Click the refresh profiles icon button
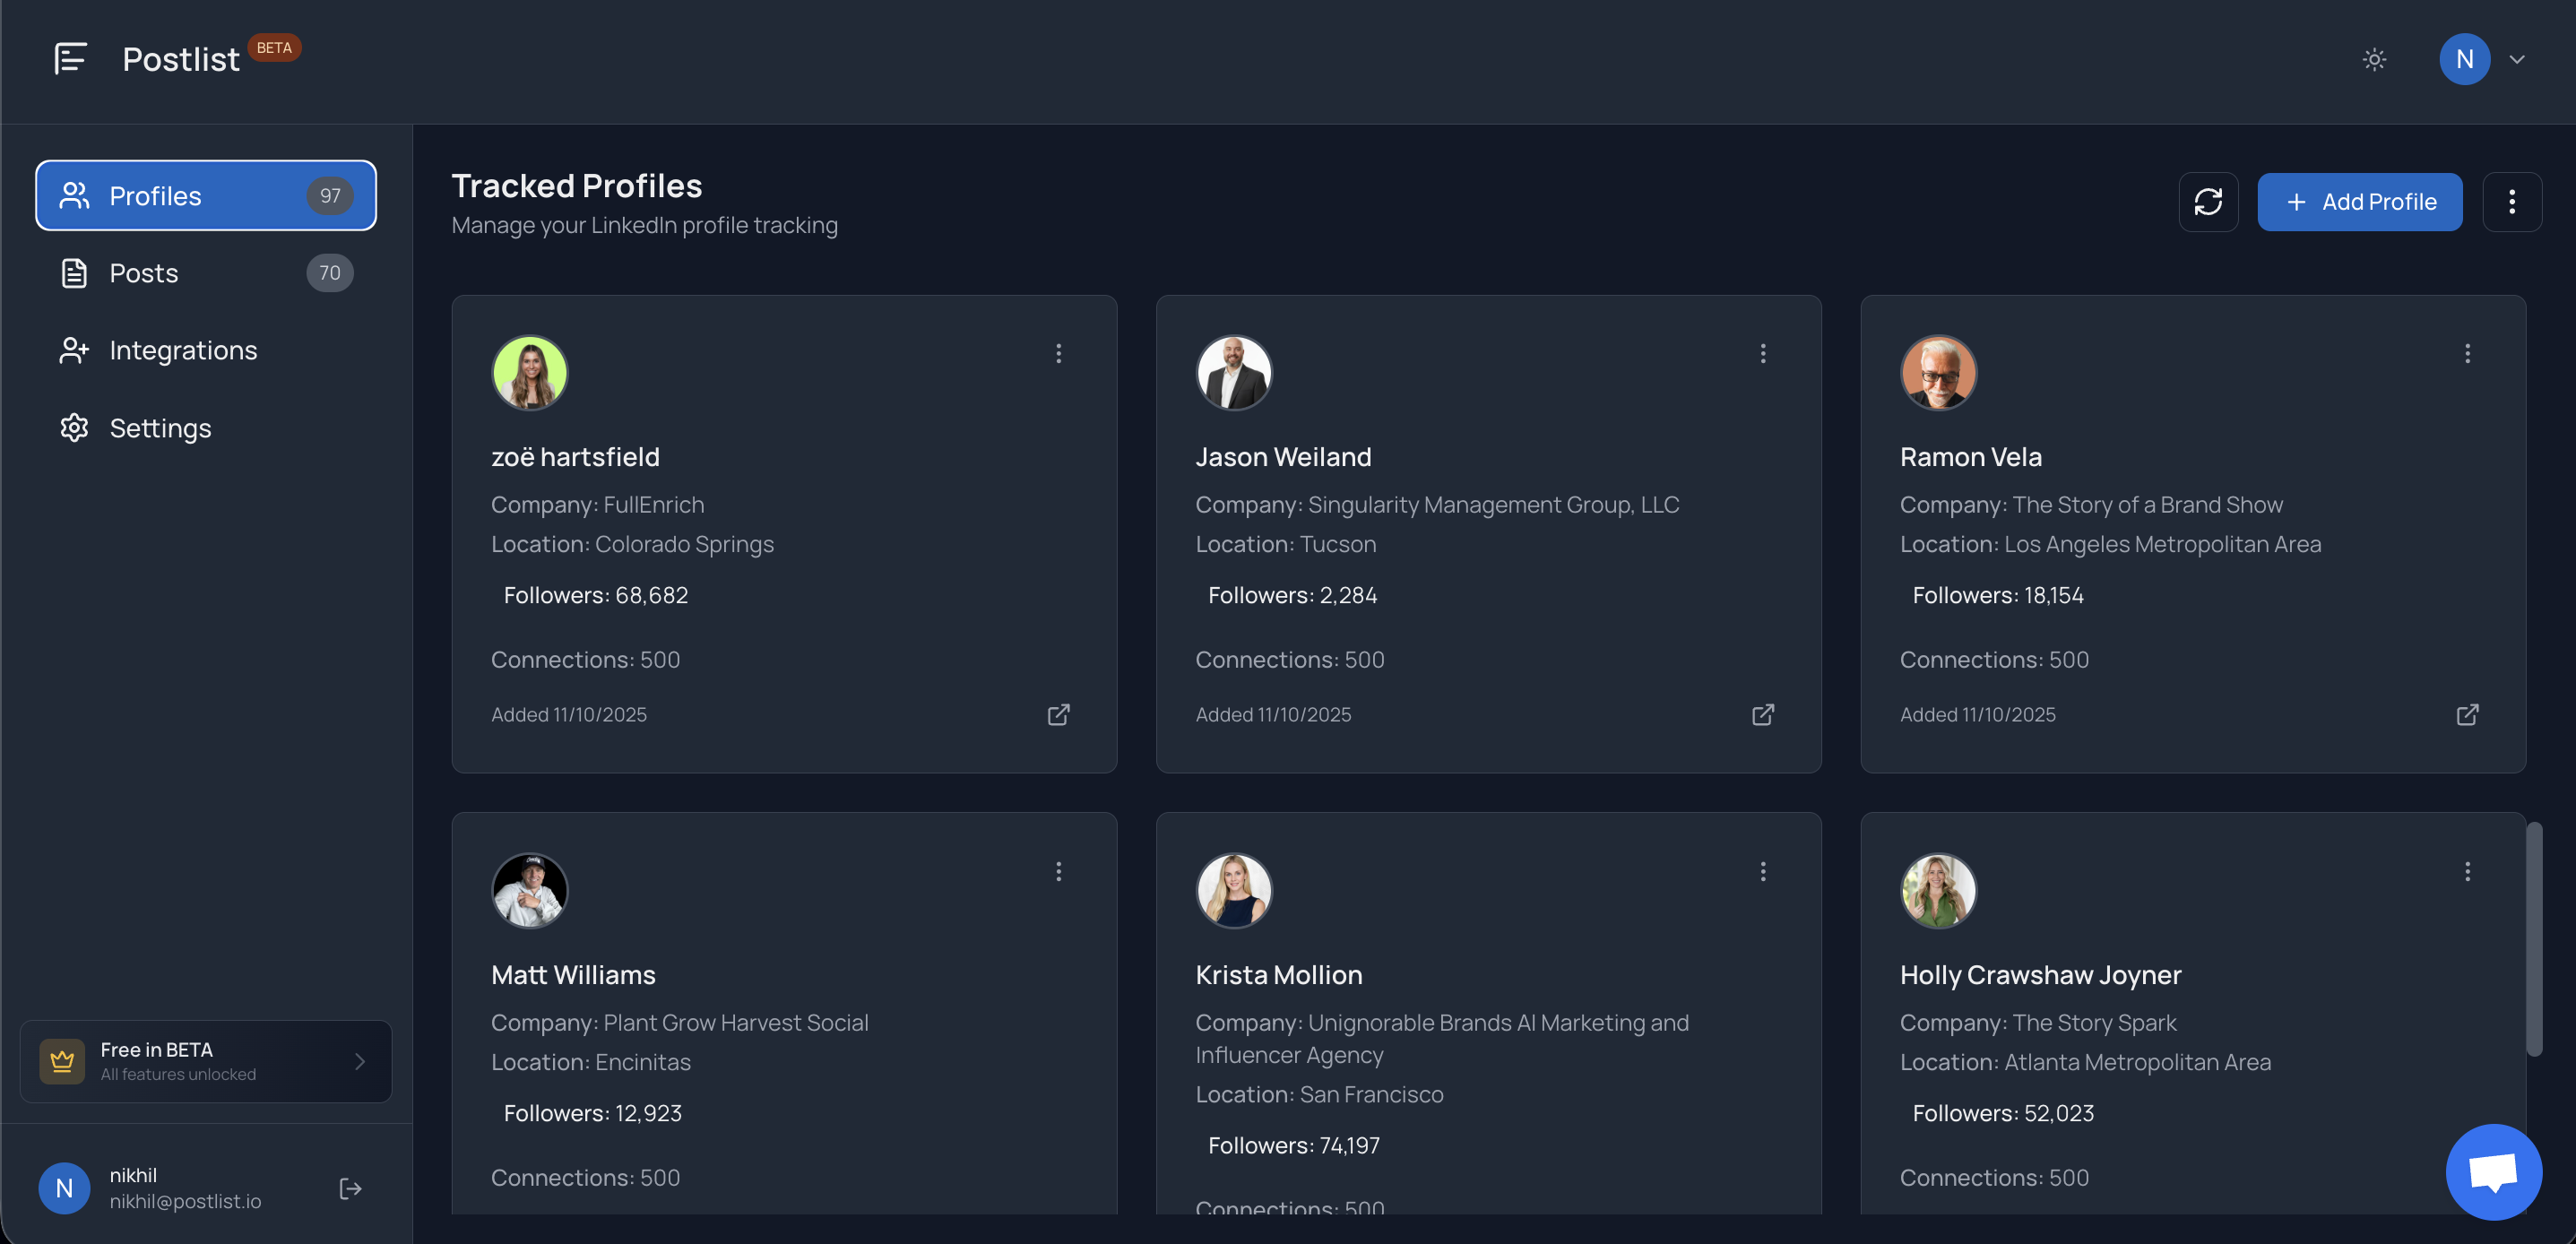 point(2208,202)
